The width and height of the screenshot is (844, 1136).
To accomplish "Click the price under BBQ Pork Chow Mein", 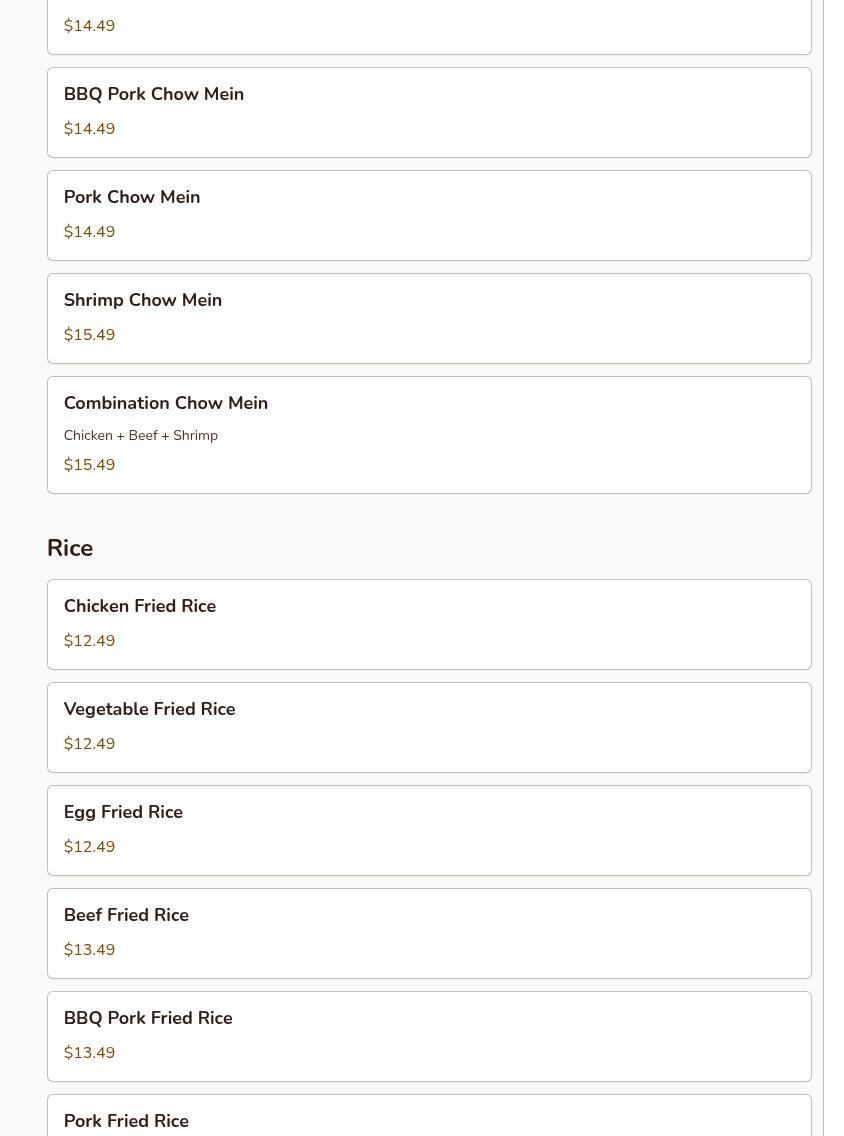I will tap(89, 129).
